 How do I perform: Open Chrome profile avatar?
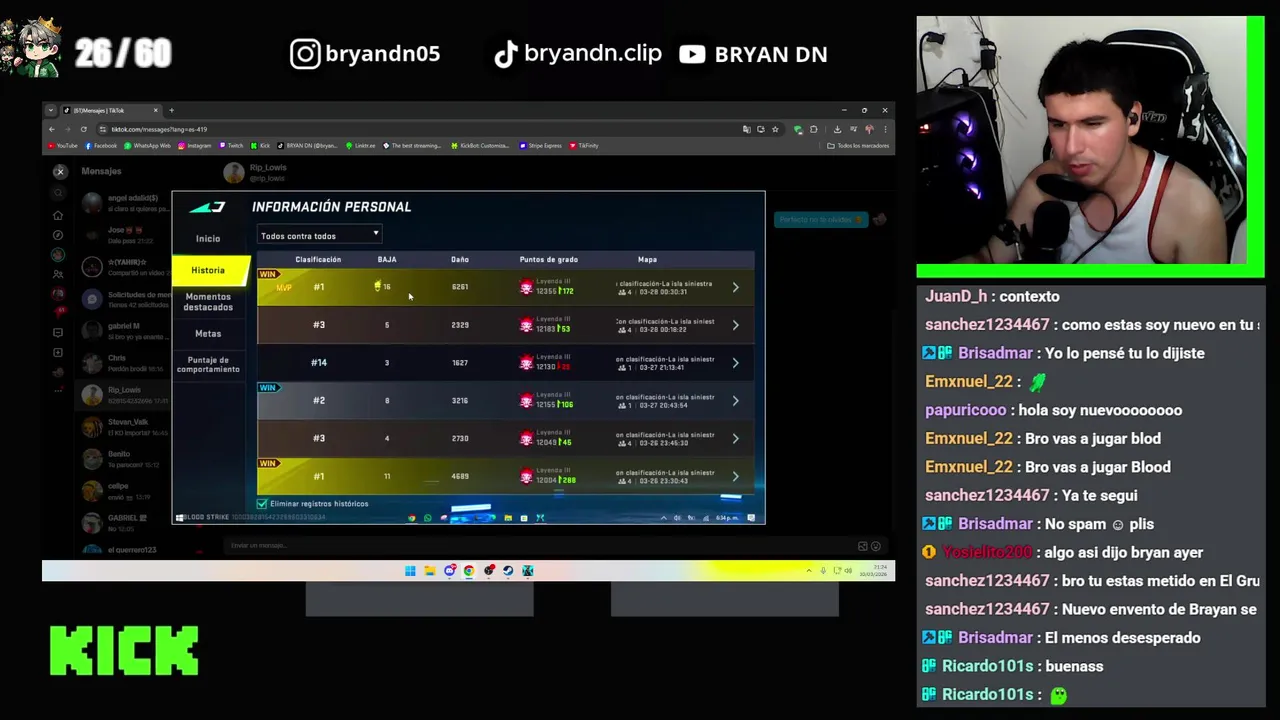pos(869,129)
